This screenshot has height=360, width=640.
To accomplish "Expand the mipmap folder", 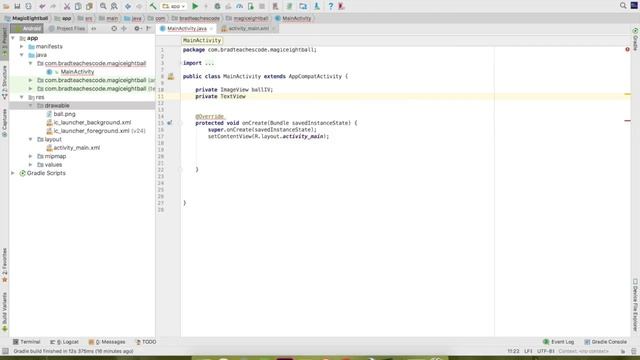I will (31, 156).
